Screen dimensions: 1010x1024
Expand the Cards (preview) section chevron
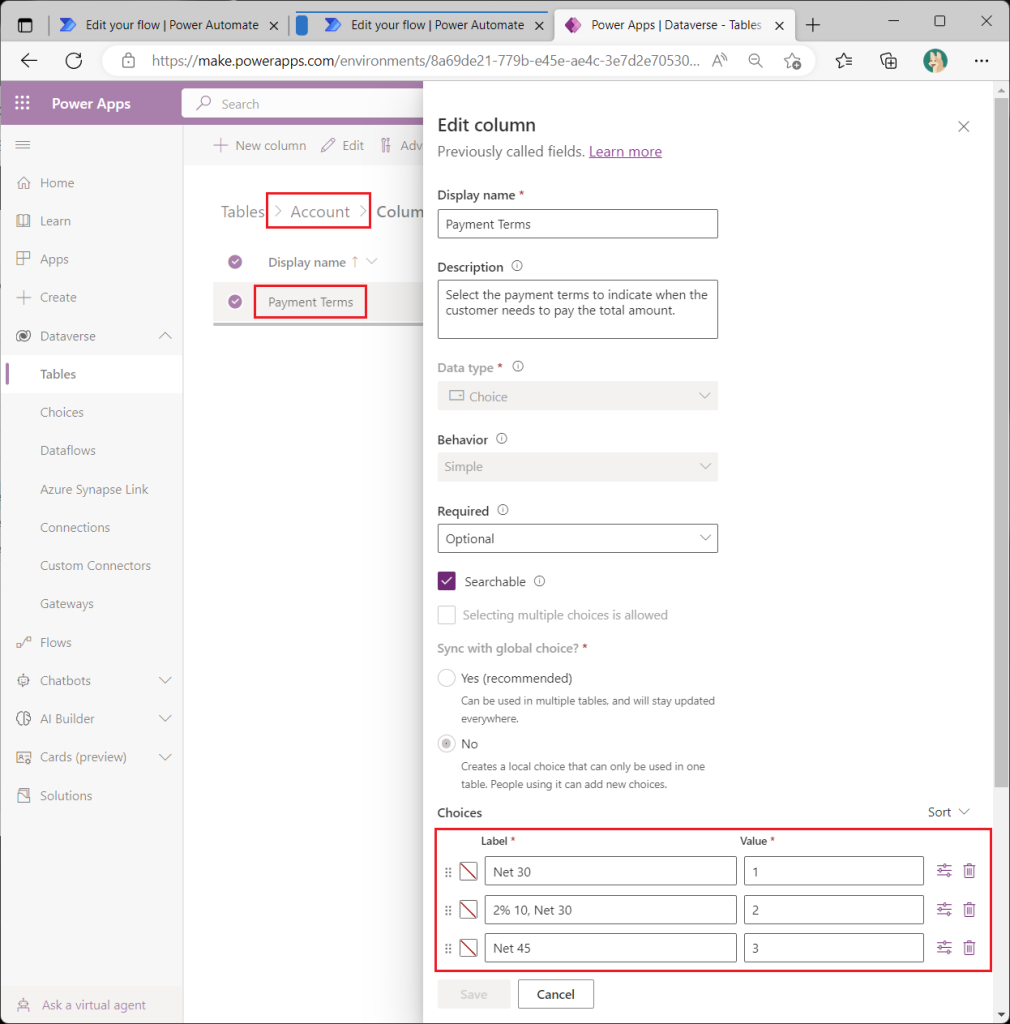165,757
